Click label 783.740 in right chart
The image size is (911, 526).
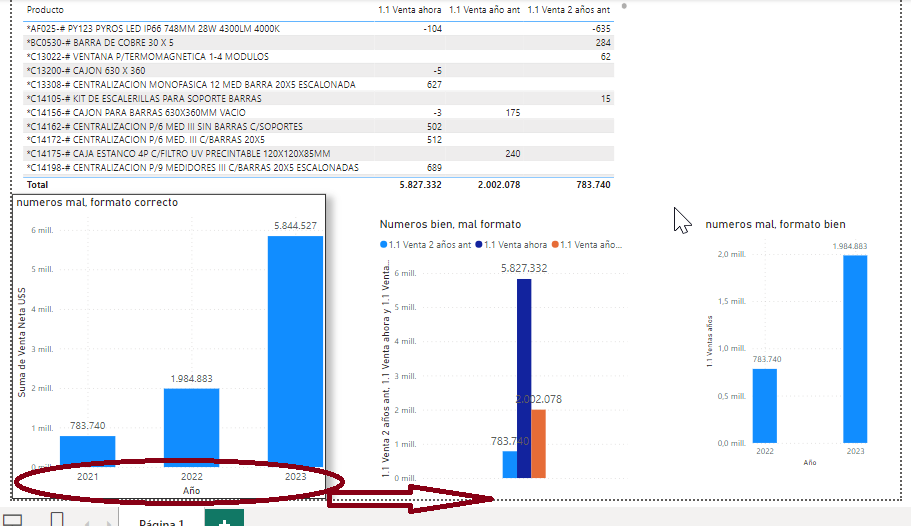tap(767, 359)
